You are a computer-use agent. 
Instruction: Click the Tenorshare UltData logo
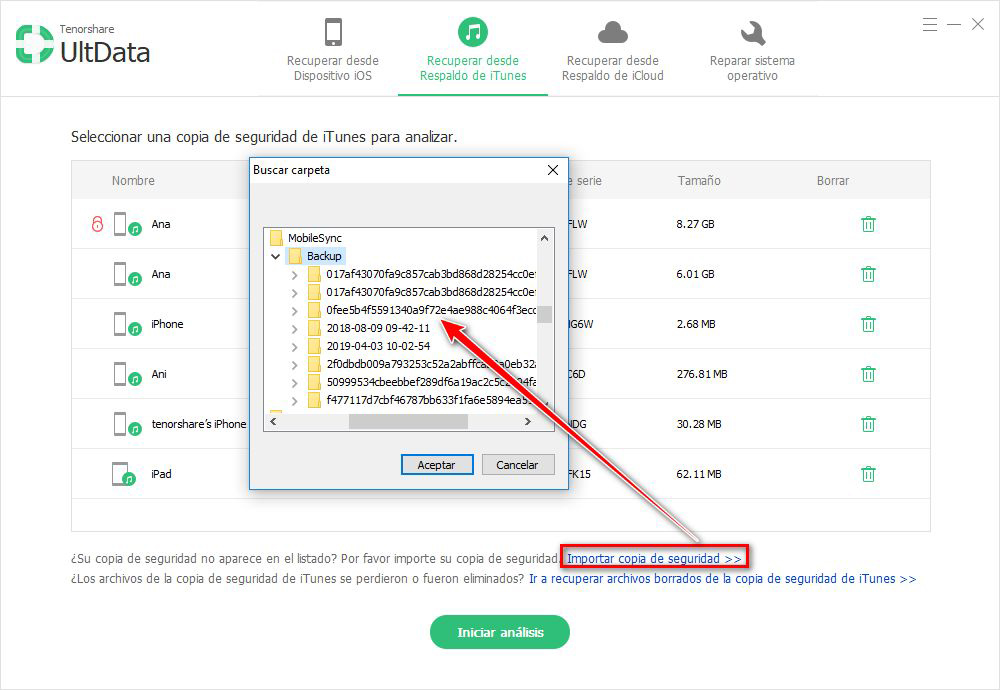click(83, 45)
